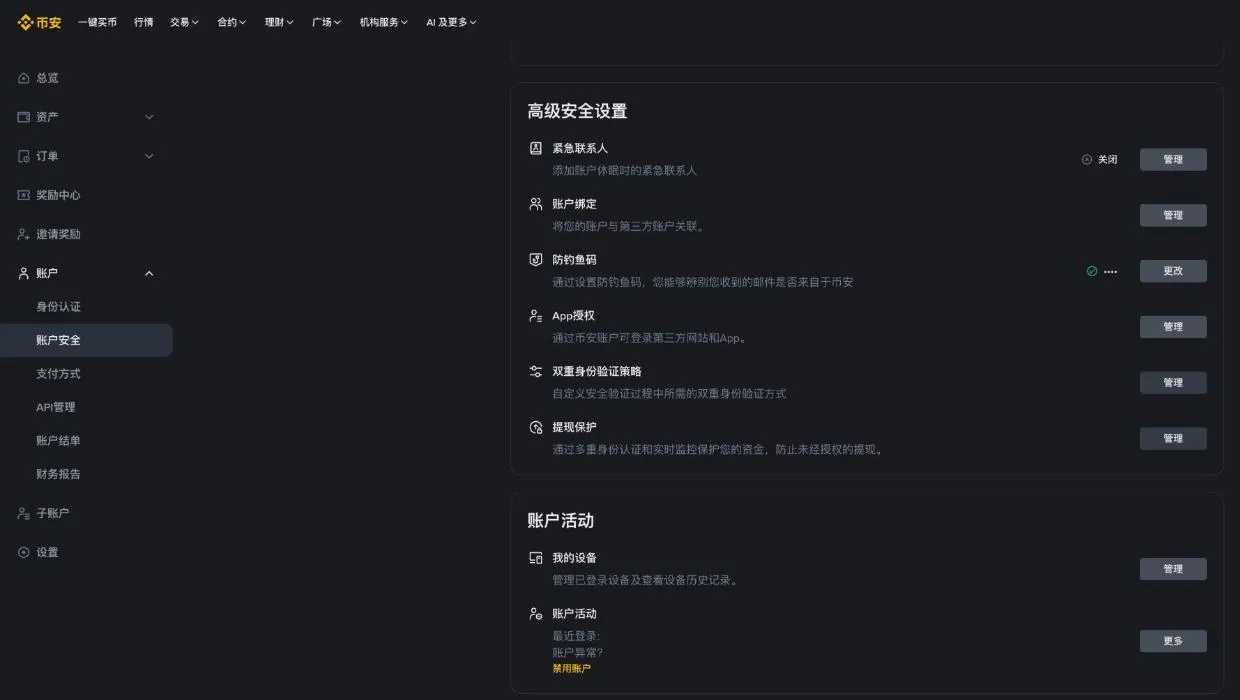Click 管理 button for 双重身份验证策略
The width and height of the screenshot is (1240, 700).
click(1173, 383)
